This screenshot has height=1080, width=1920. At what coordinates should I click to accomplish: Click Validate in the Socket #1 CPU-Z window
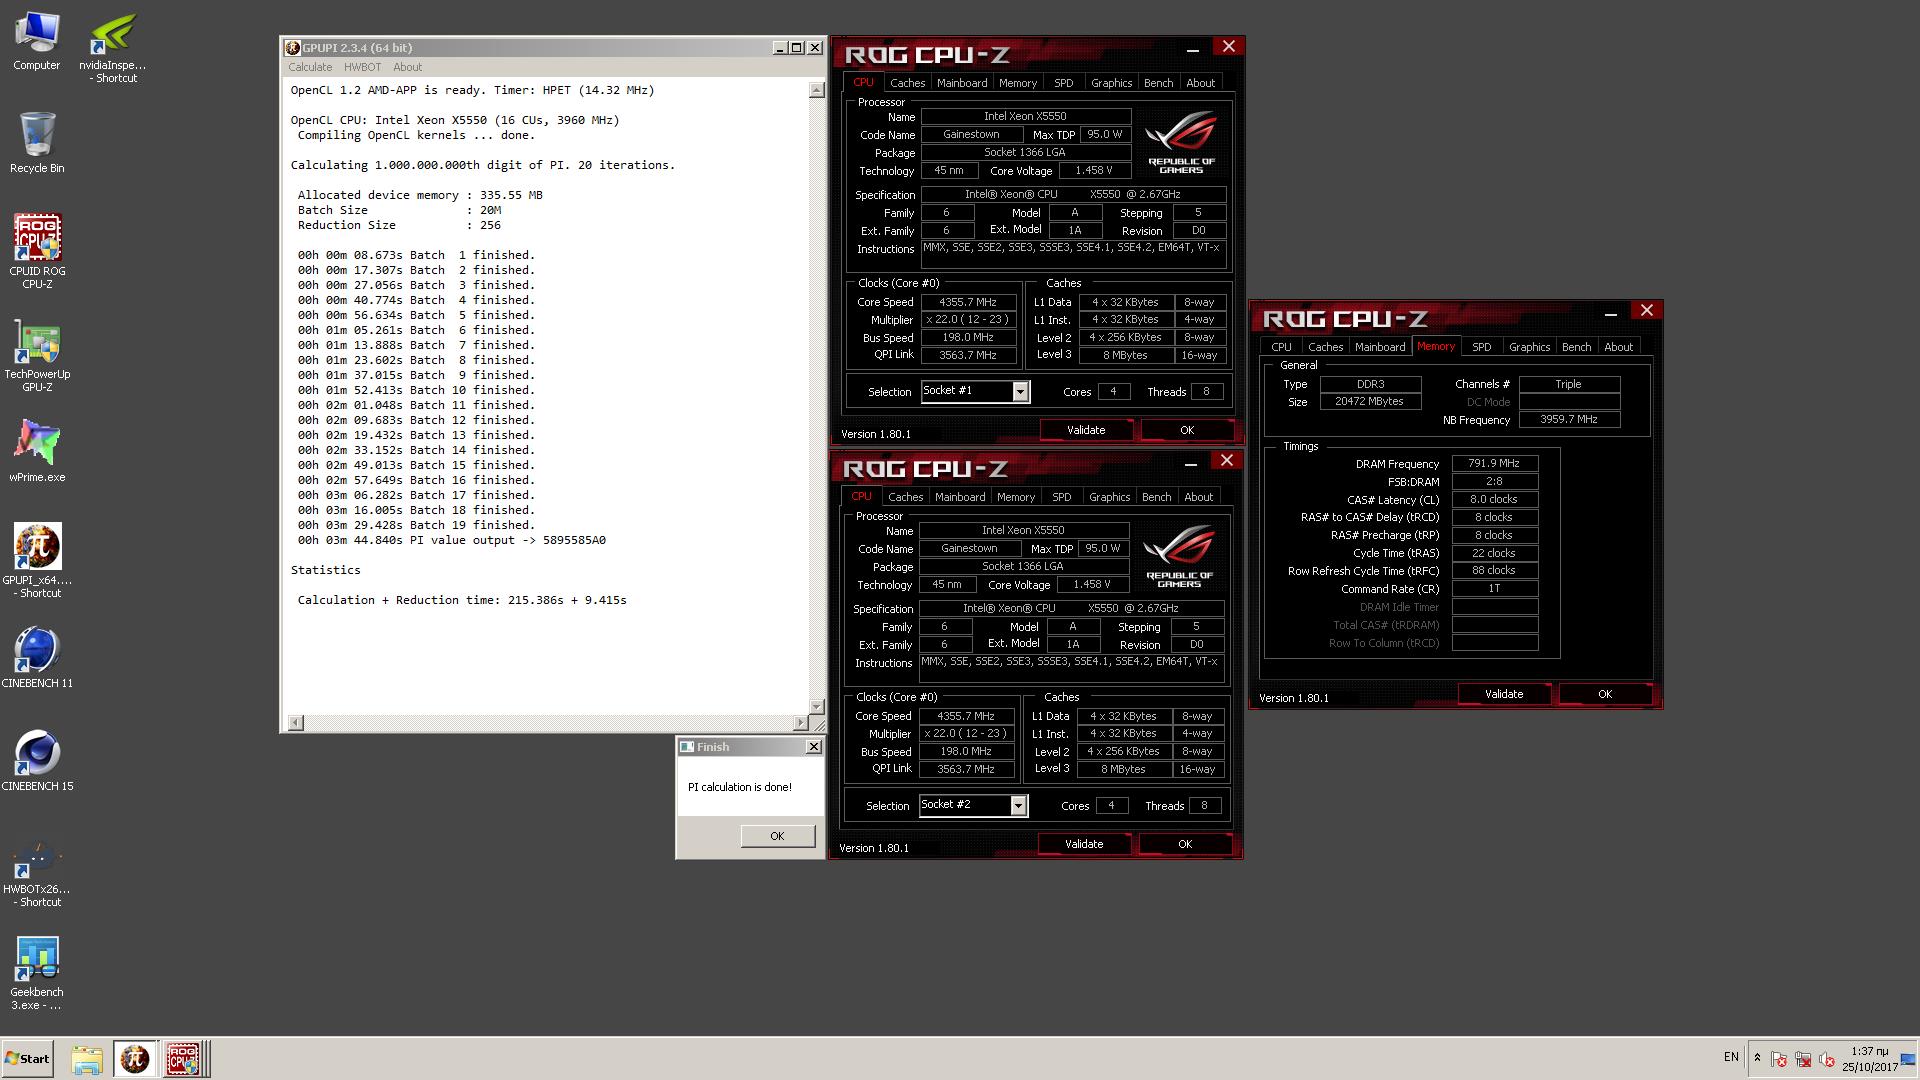(1086, 430)
